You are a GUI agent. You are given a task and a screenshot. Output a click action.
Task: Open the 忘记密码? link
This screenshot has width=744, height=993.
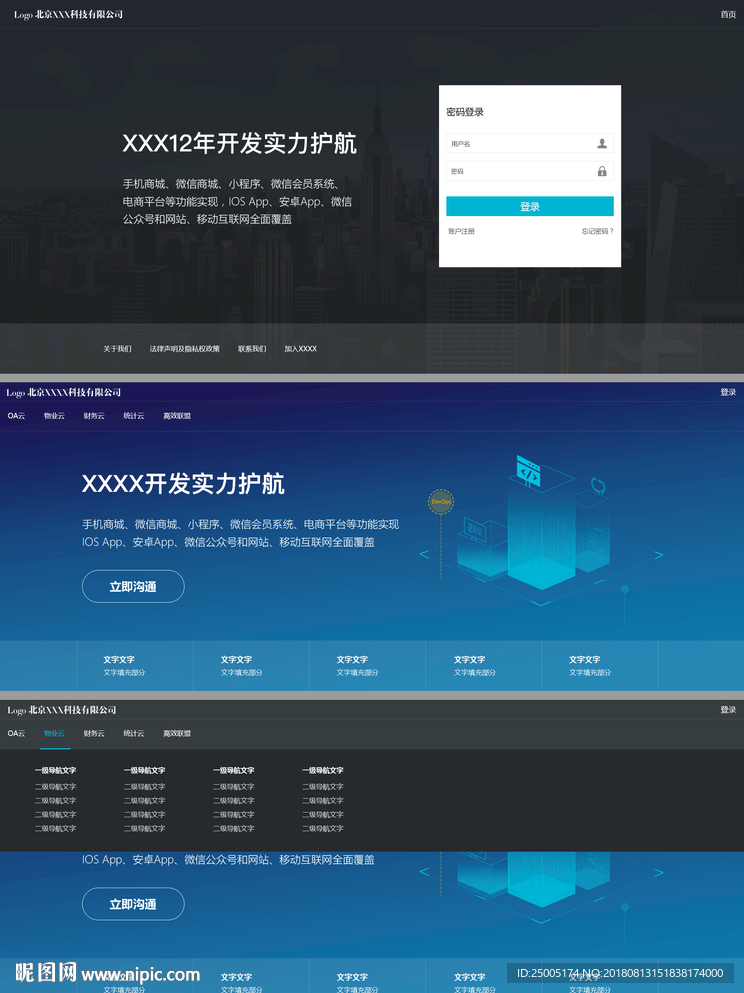[x=598, y=231]
